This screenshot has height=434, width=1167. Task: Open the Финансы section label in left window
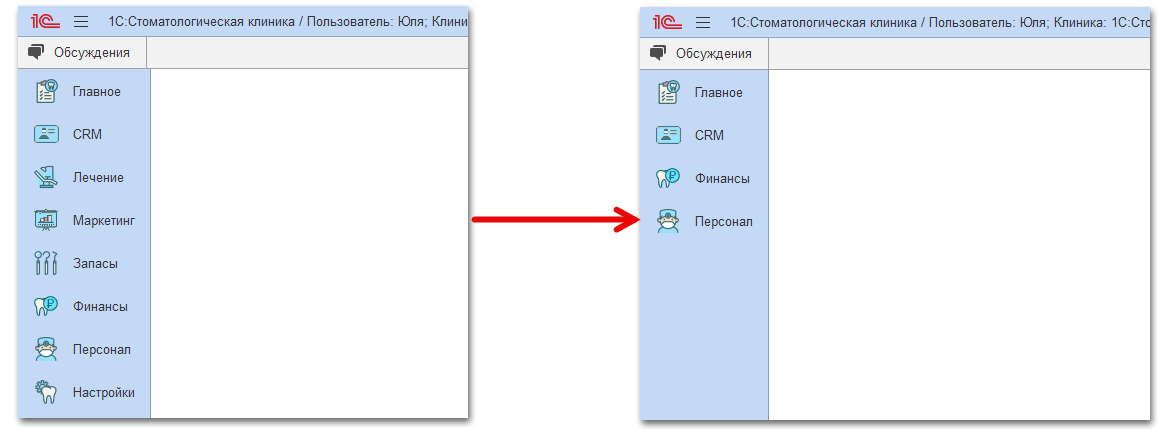[100, 307]
